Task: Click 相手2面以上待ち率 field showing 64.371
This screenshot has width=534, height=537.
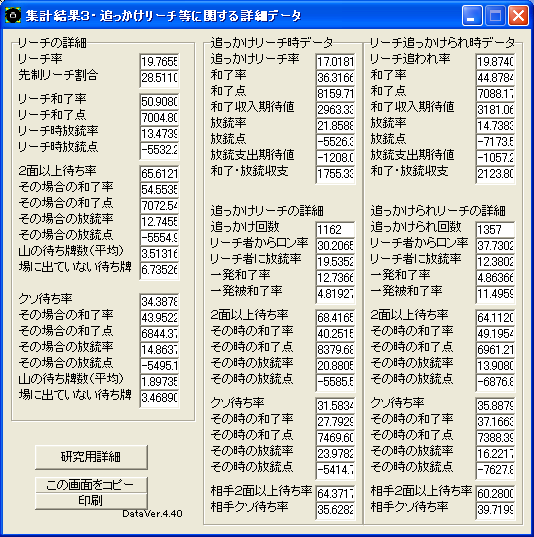Action: 335,494
